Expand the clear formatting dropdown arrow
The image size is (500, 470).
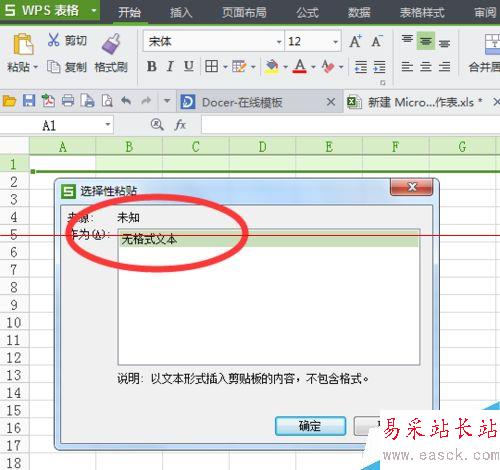tap(341, 67)
